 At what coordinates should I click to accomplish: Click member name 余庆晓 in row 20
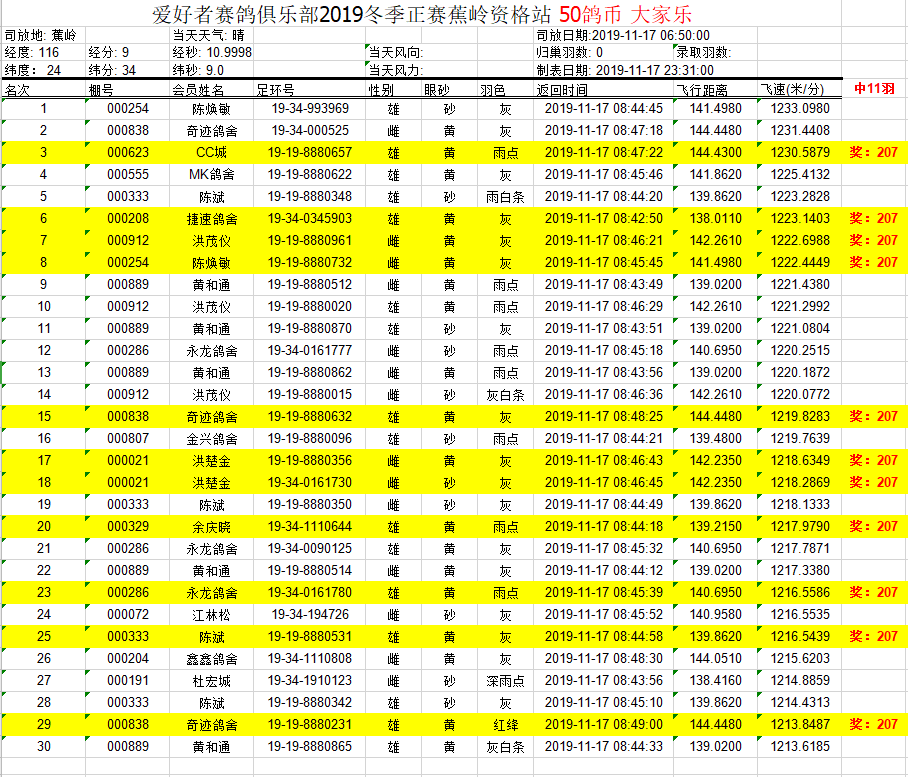coord(211,527)
